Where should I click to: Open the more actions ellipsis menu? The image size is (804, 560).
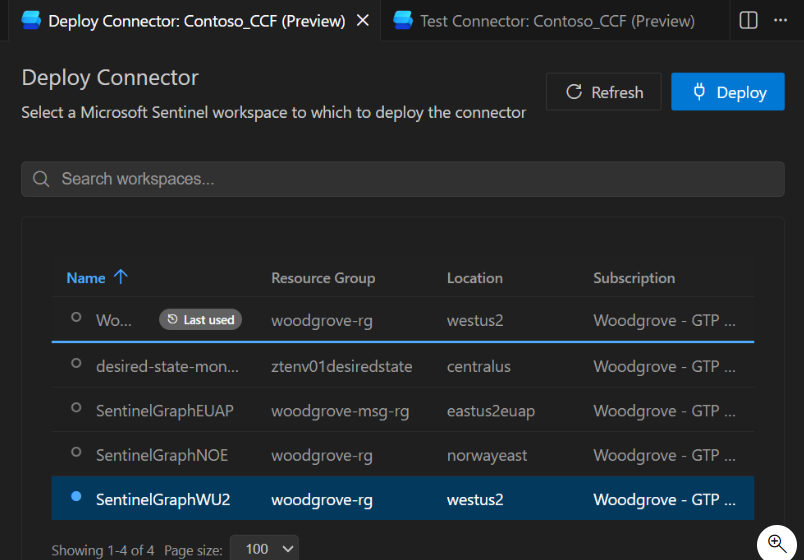(782, 20)
